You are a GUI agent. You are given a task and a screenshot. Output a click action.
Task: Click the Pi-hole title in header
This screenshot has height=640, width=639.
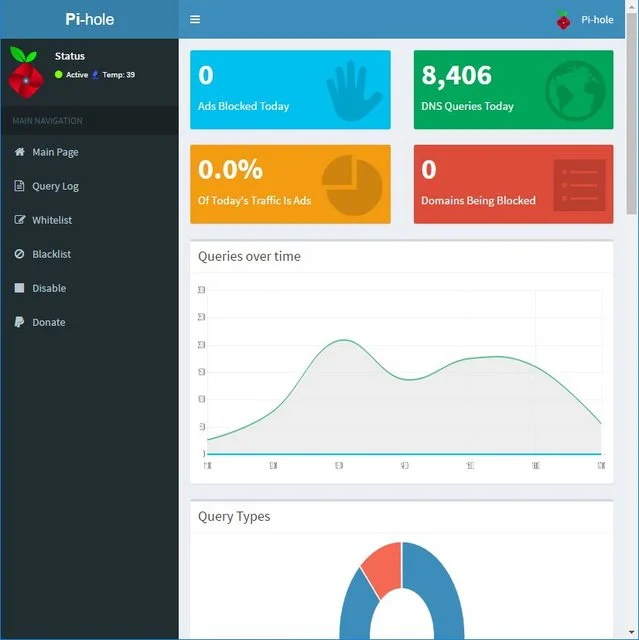(x=90, y=19)
